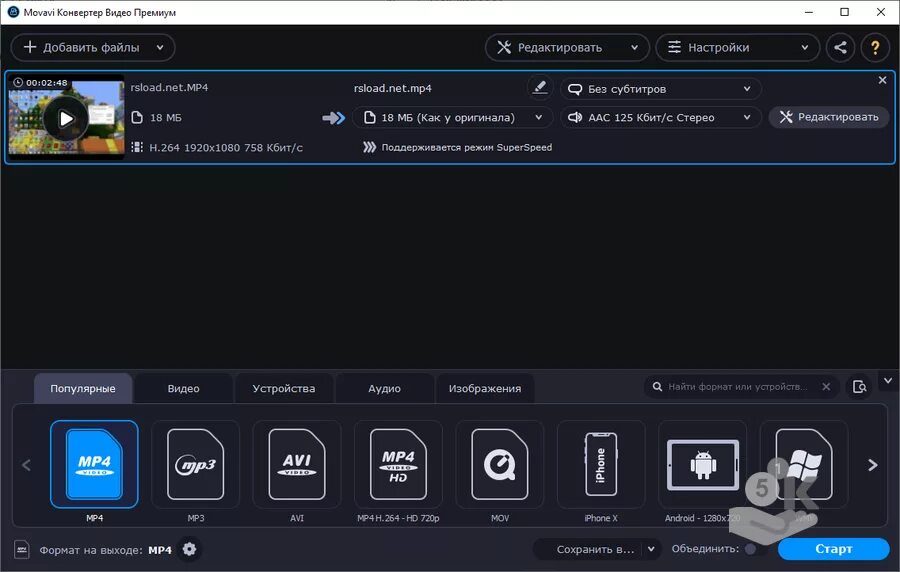Select the MOV QuickTime preset

500,464
